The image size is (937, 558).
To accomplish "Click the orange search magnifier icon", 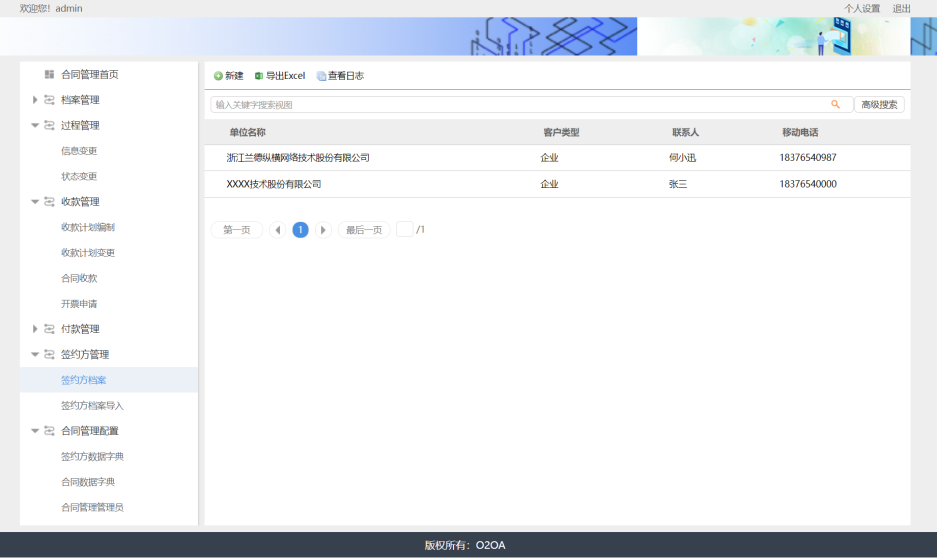I will coord(835,104).
